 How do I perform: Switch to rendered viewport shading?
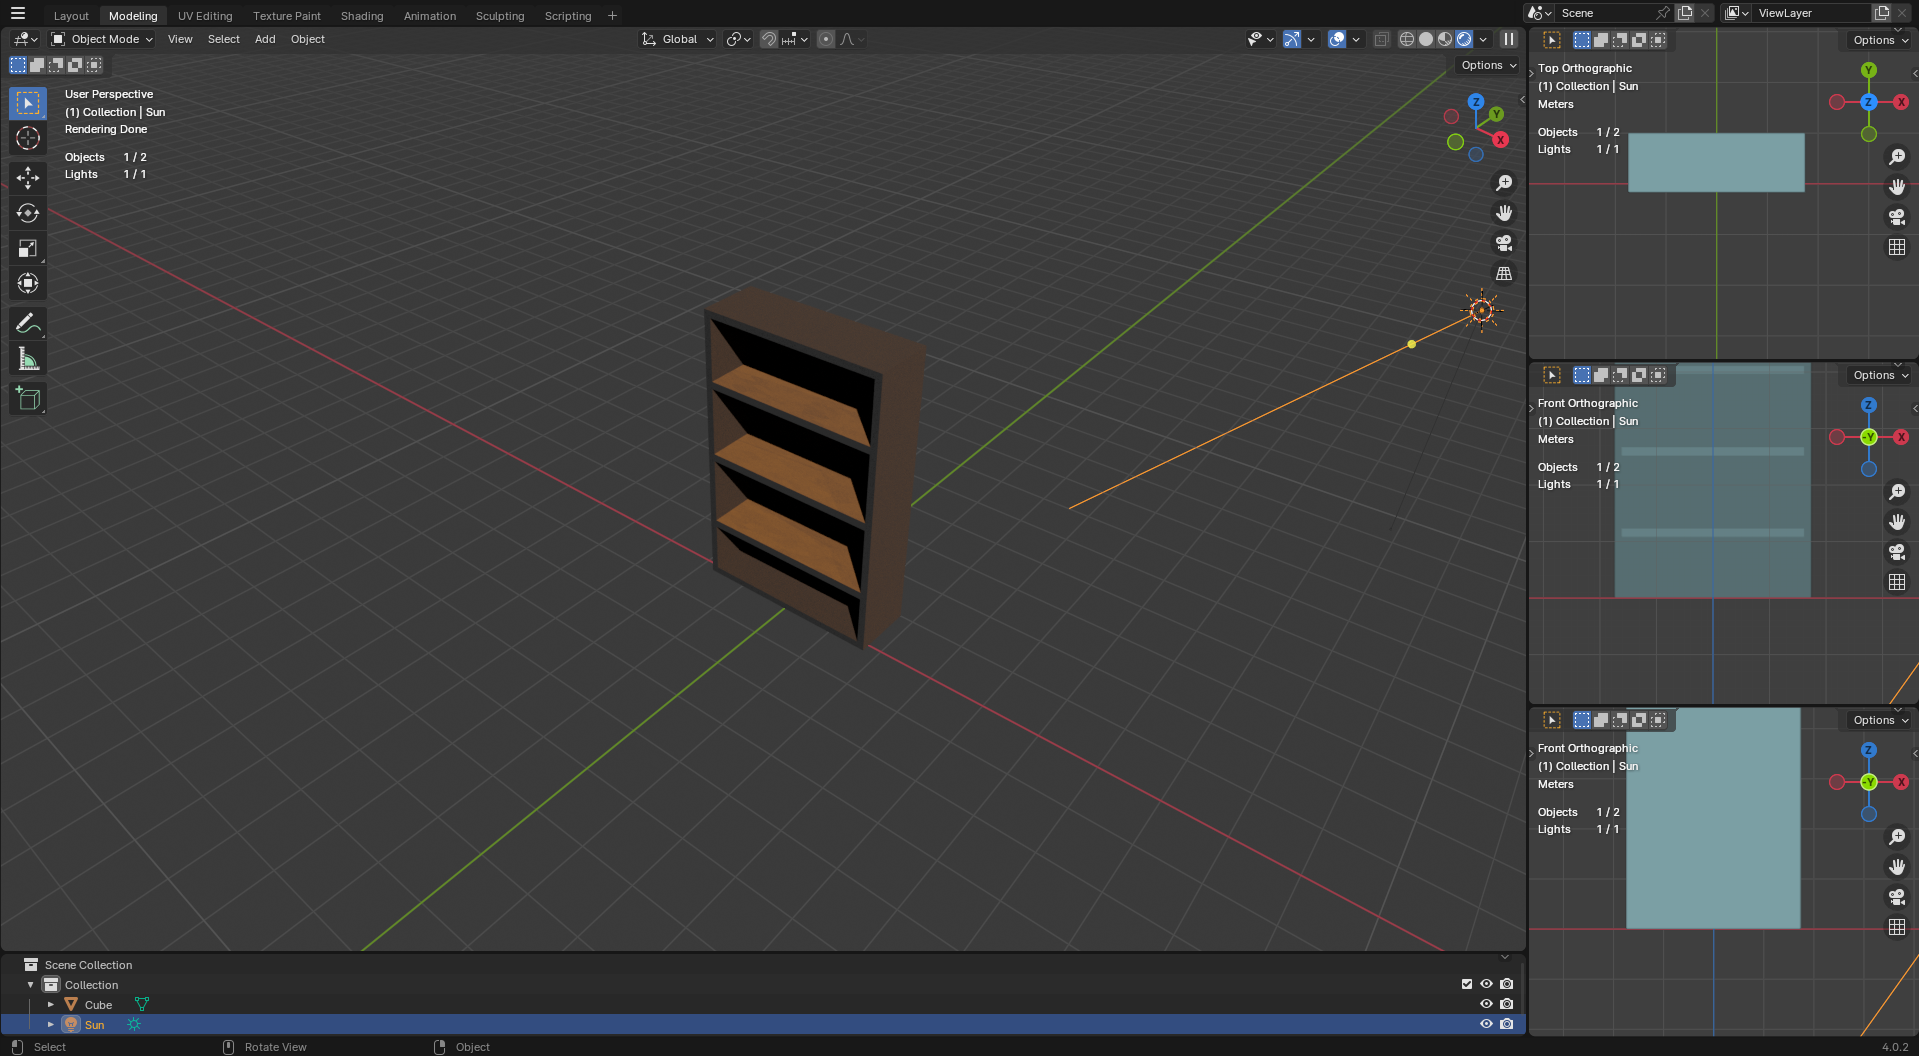pos(1464,39)
